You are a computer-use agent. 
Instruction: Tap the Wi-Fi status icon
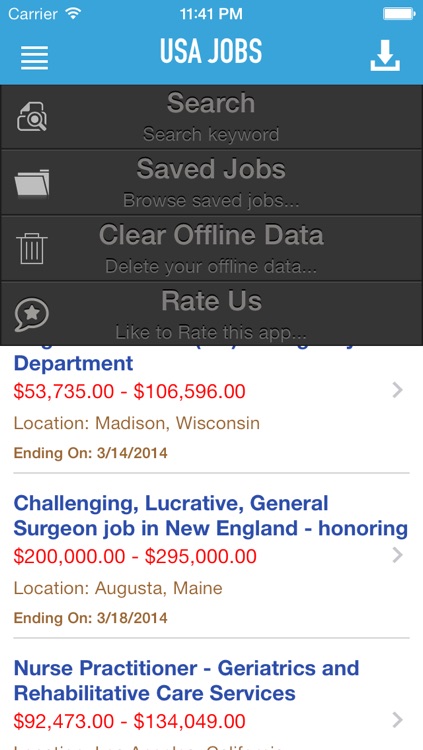tap(73, 13)
